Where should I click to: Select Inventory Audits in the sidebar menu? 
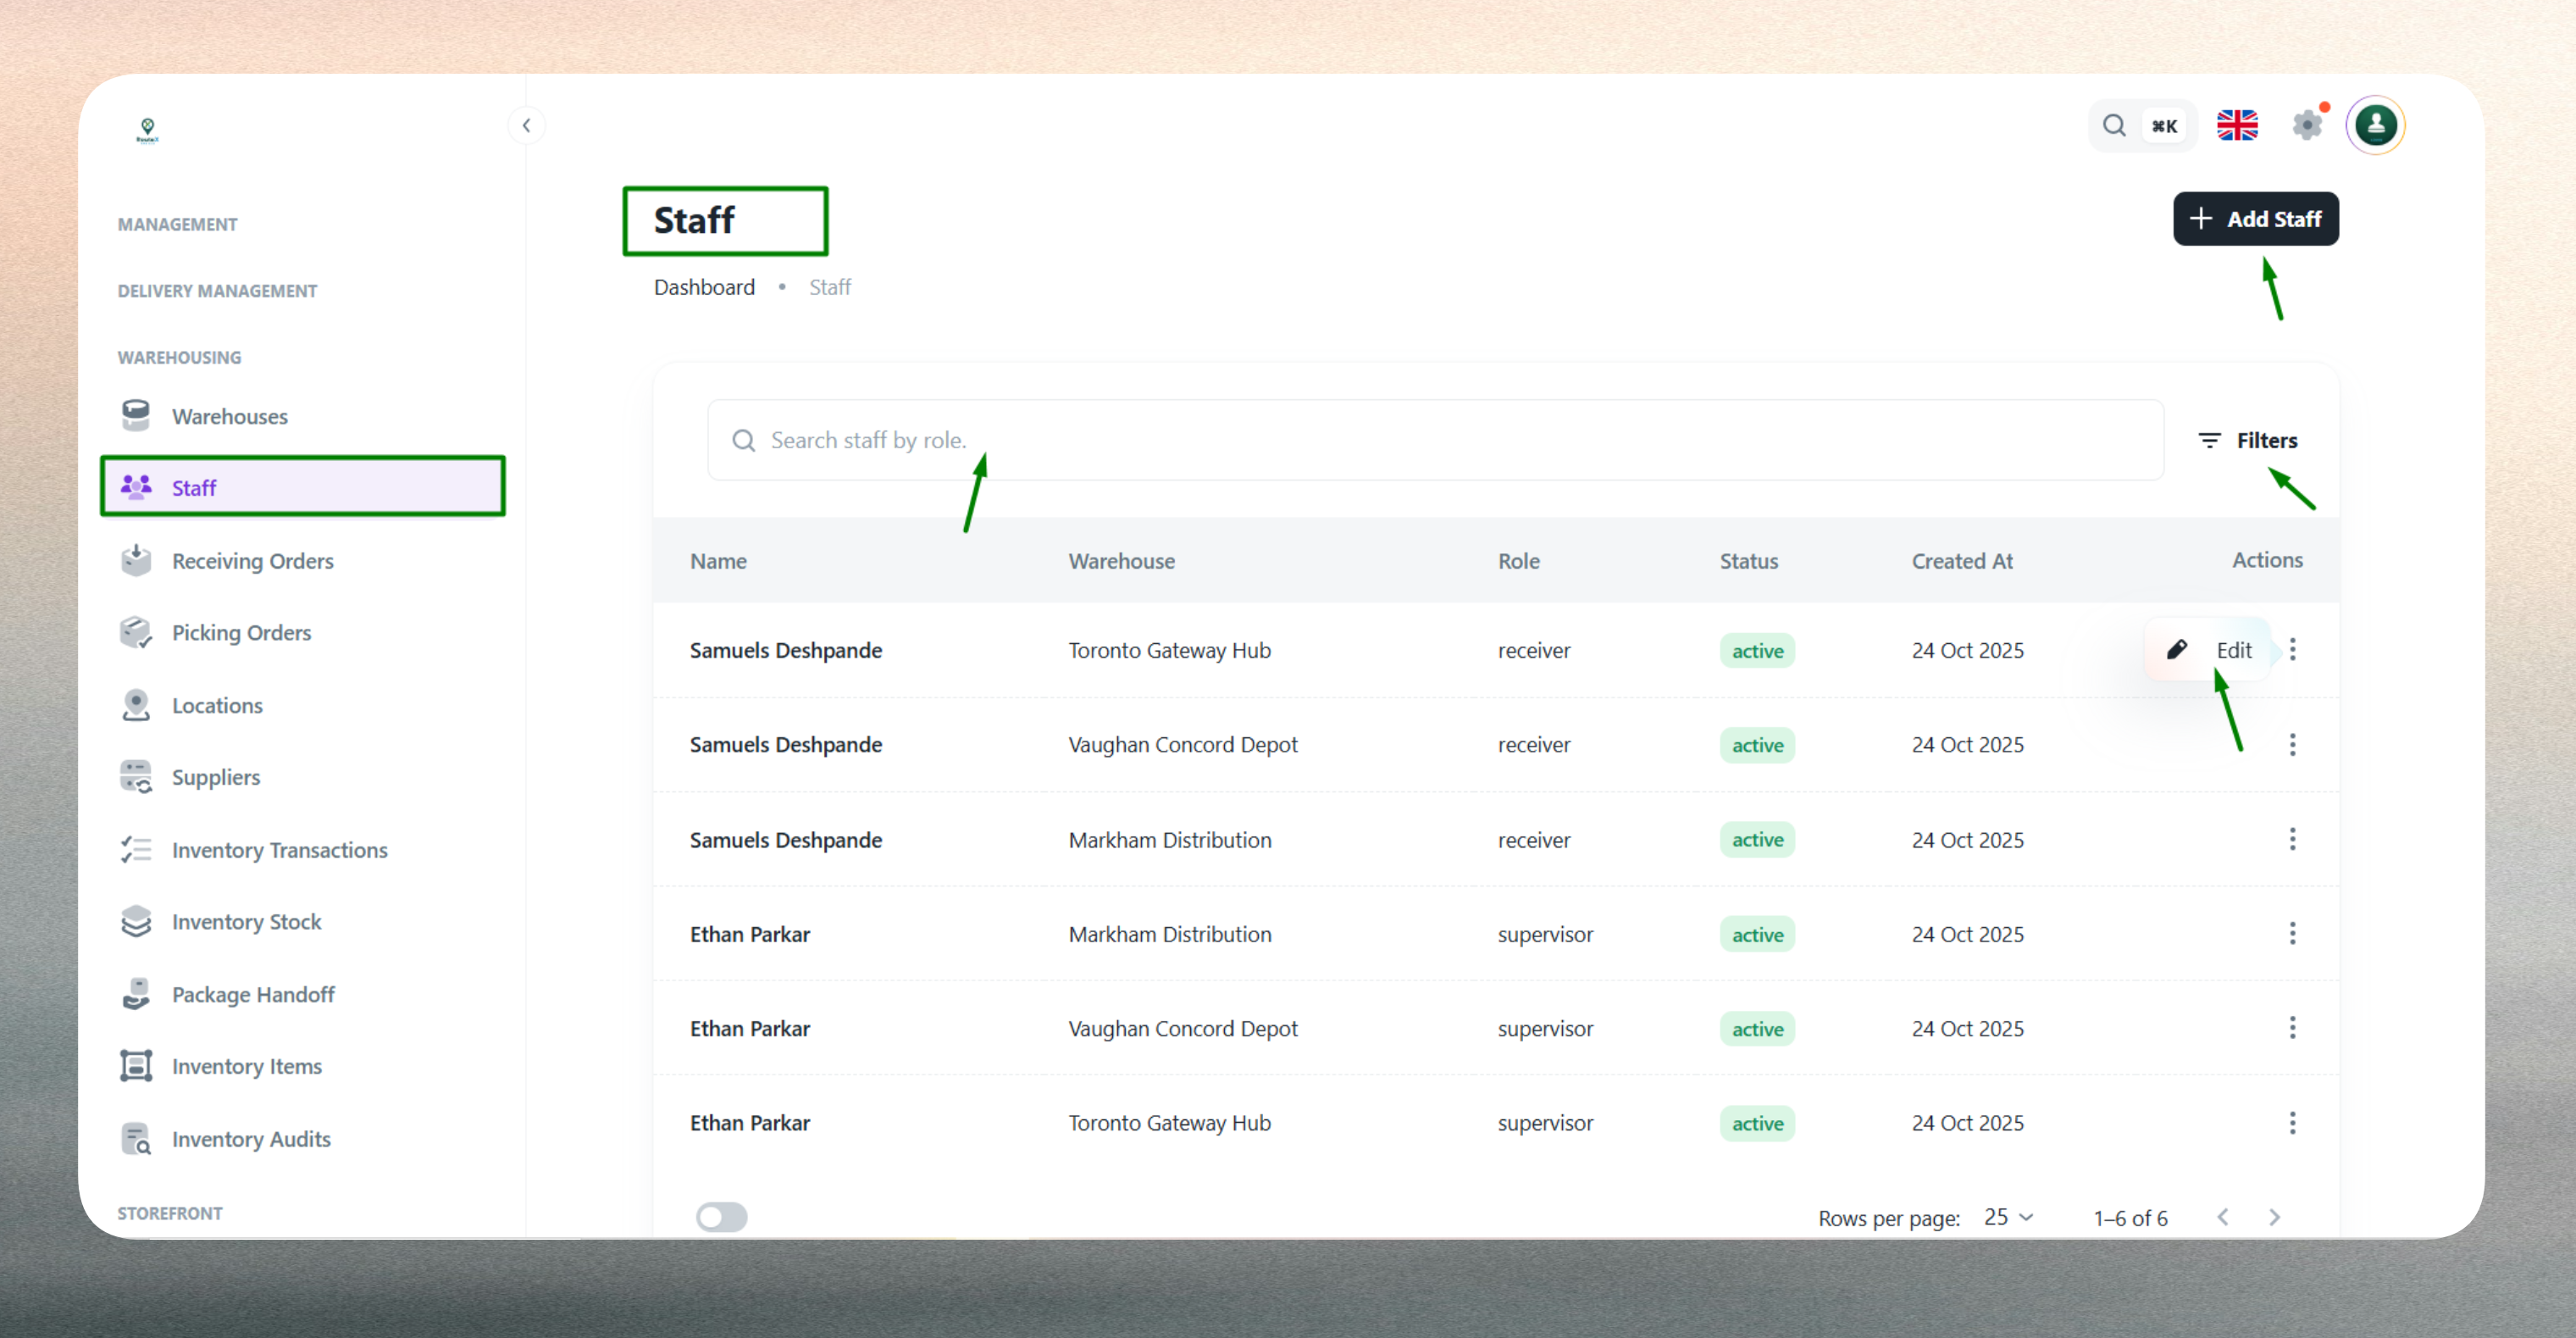pos(136,1138)
